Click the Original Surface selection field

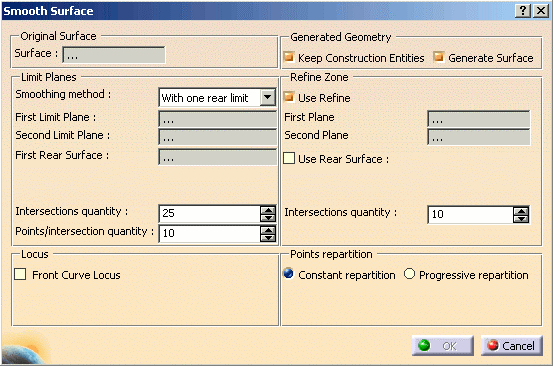click(114, 55)
